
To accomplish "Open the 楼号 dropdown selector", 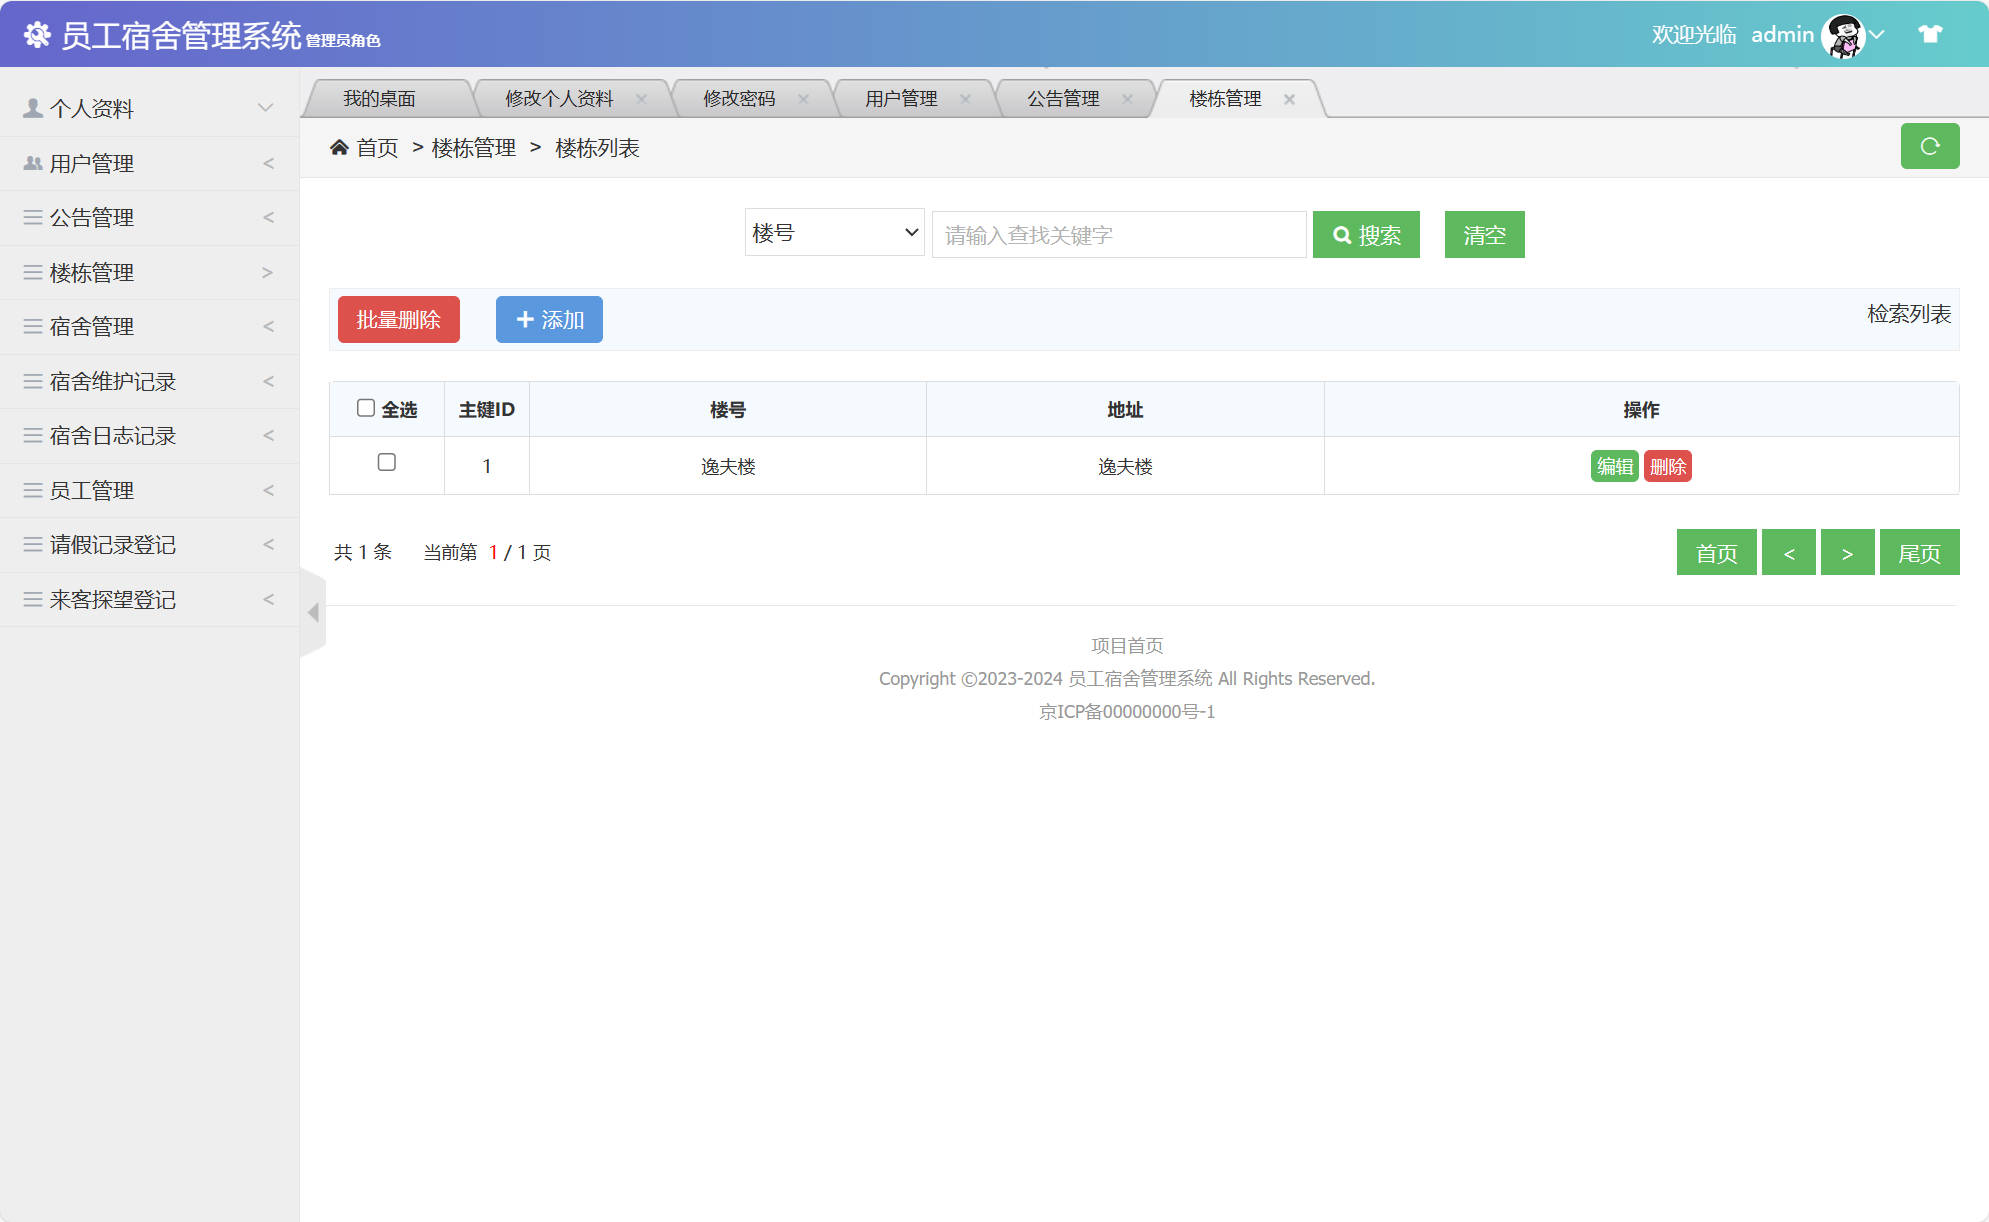I will click(x=833, y=231).
